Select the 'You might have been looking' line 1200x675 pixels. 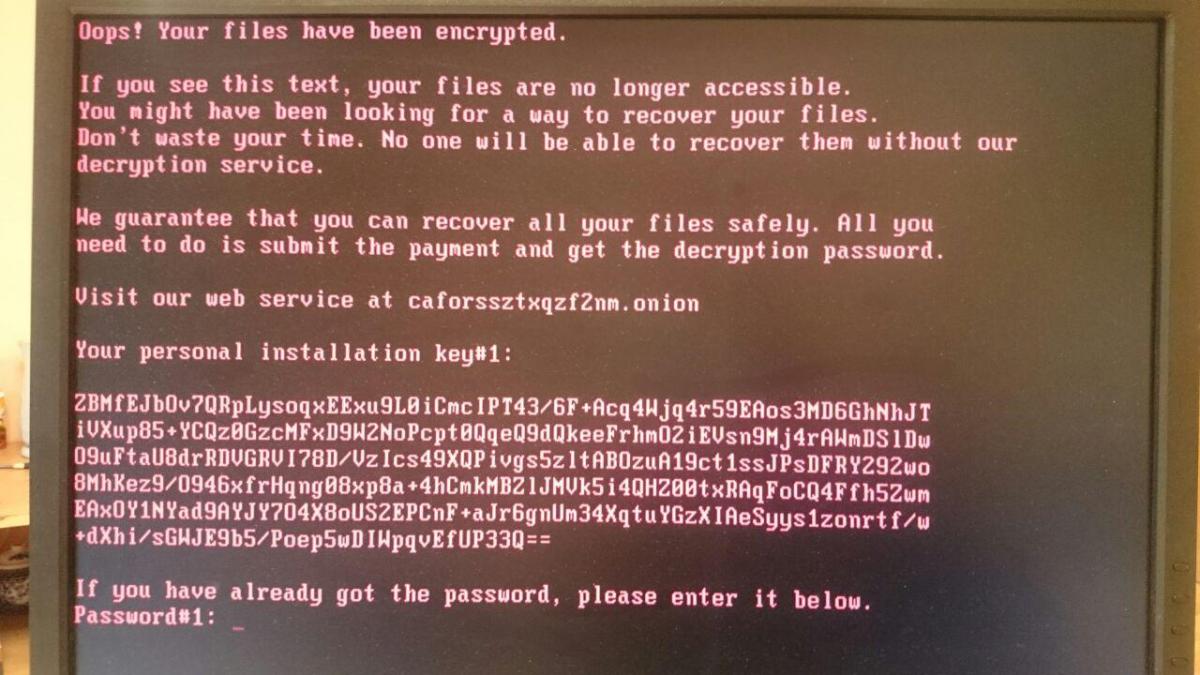(478, 114)
